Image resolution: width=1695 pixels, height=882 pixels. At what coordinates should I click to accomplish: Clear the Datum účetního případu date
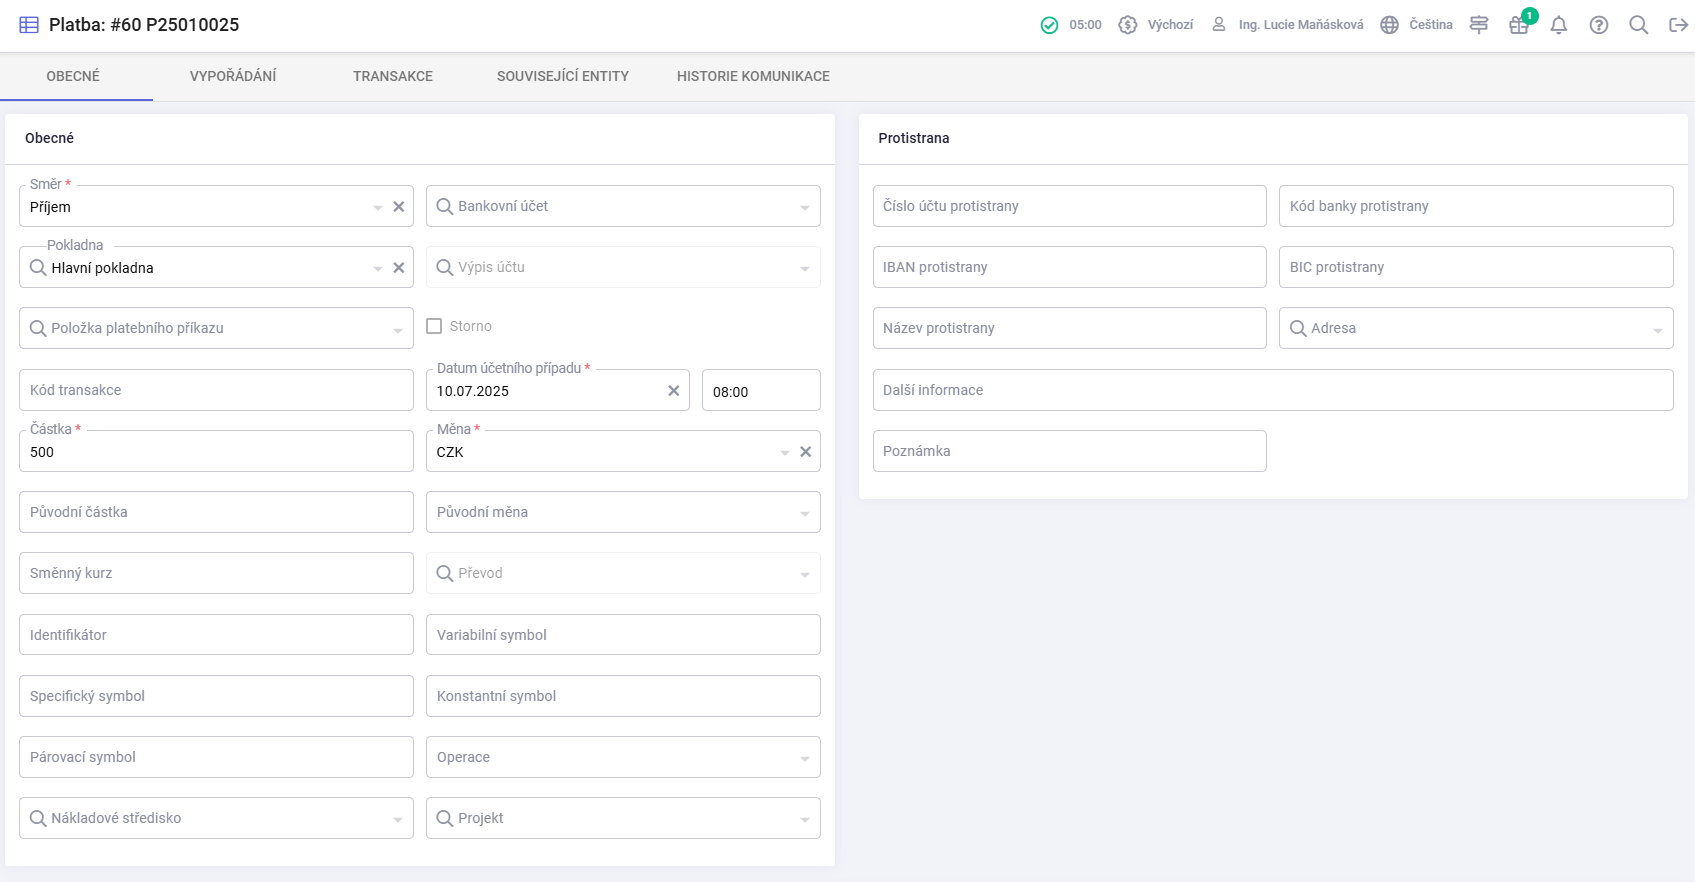pyautogui.click(x=674, y=391)
